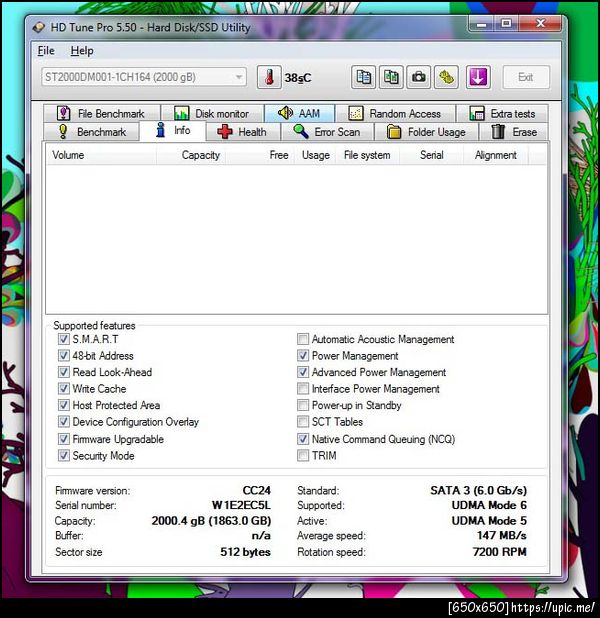
Task: Click the firmware version value CC24
Action: pos(256,490)
